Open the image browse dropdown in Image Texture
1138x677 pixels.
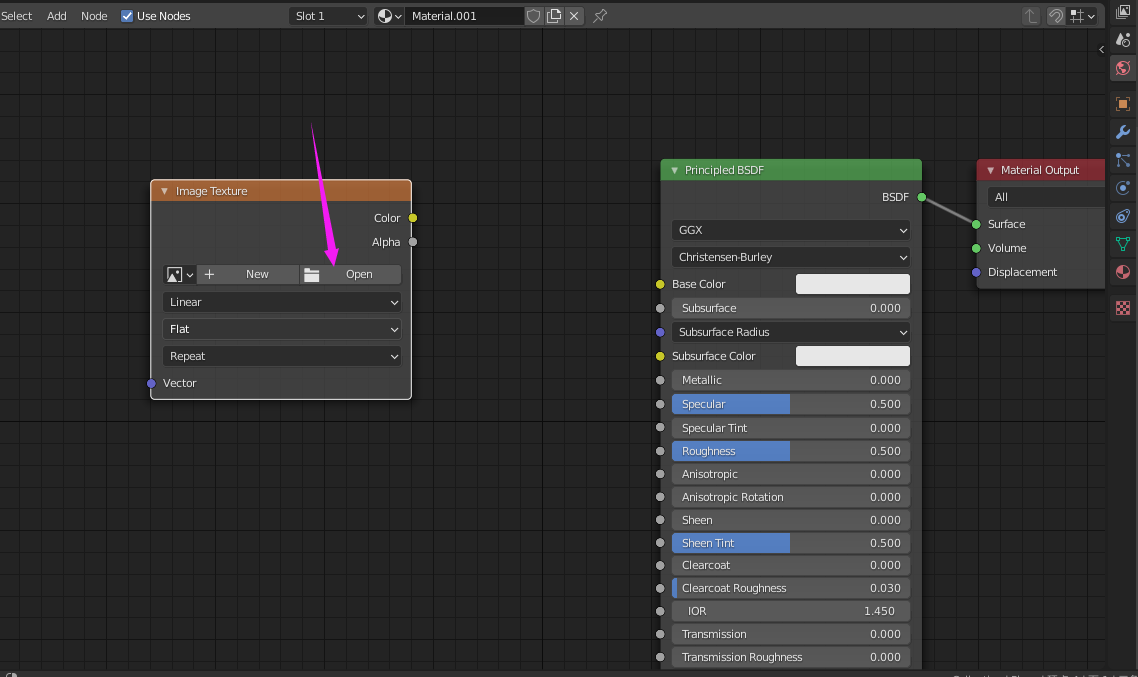tap(179, 274)
